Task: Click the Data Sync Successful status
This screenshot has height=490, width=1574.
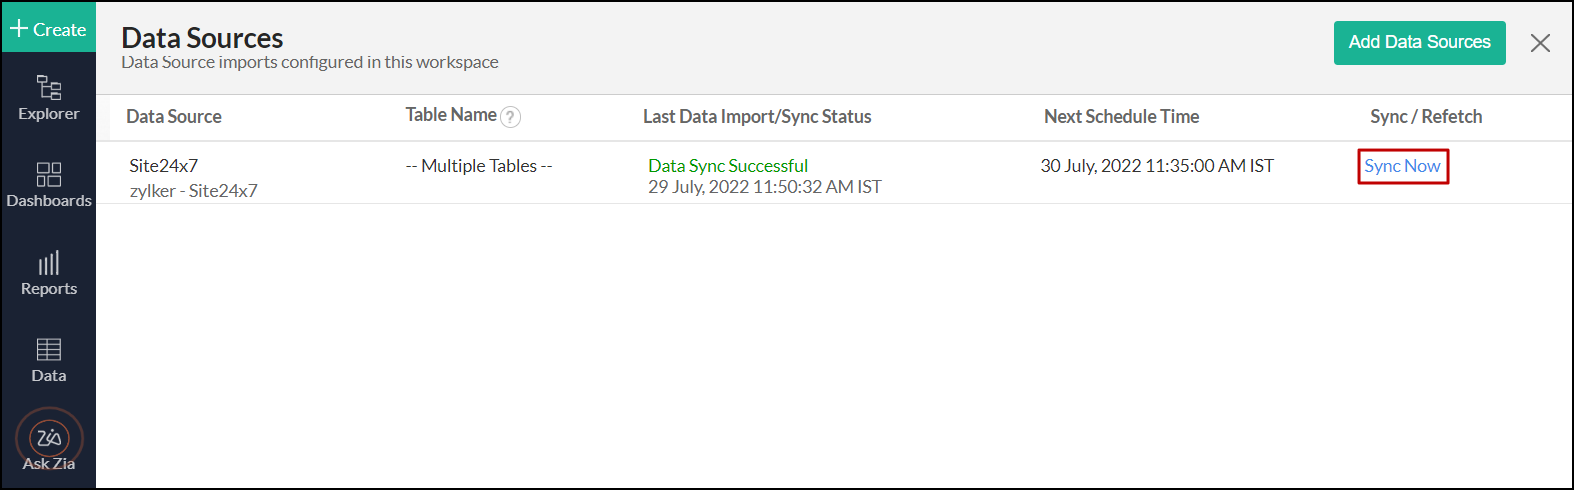Action: [727, 166]
